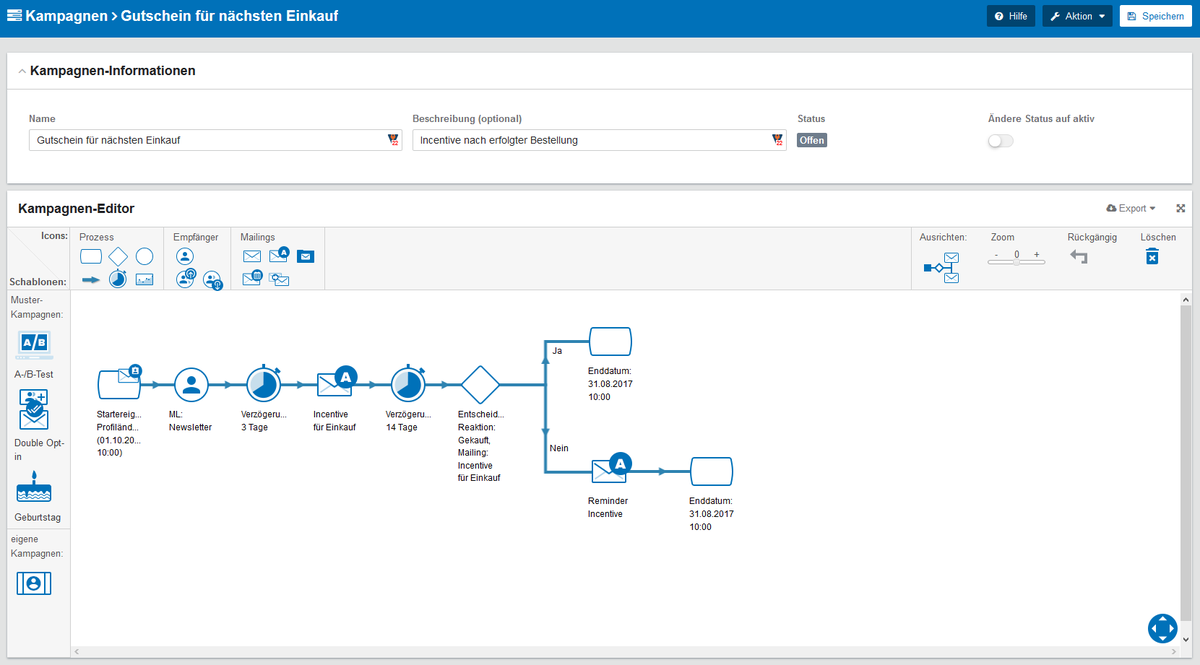This screenshot has width=1200, height=665.
Task: Click the Ausrichten align diagram icon
Action: coord(942,268)
